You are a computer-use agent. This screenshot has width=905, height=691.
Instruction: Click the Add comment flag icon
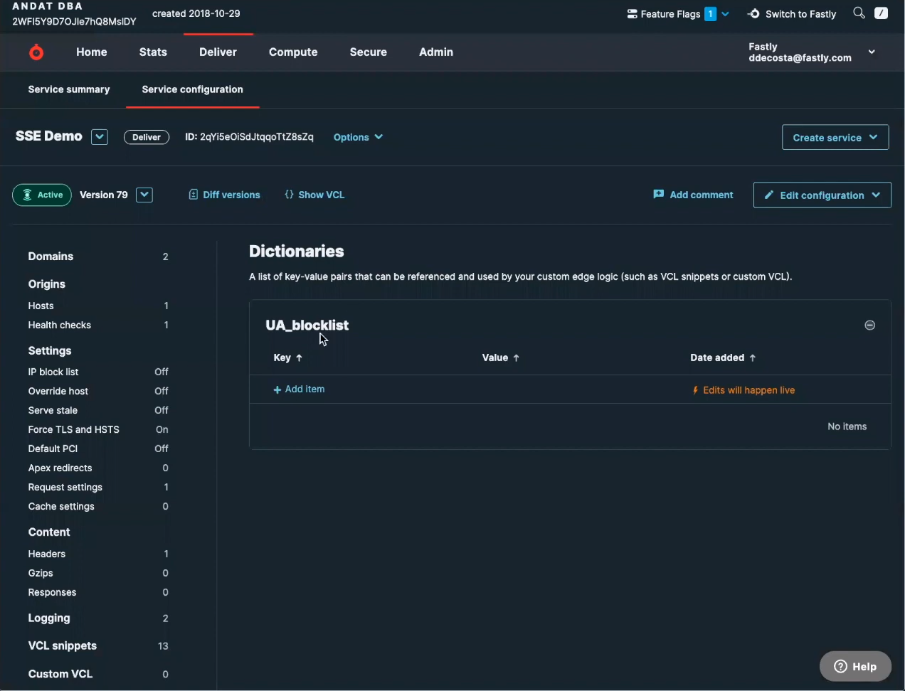[659, 194]
